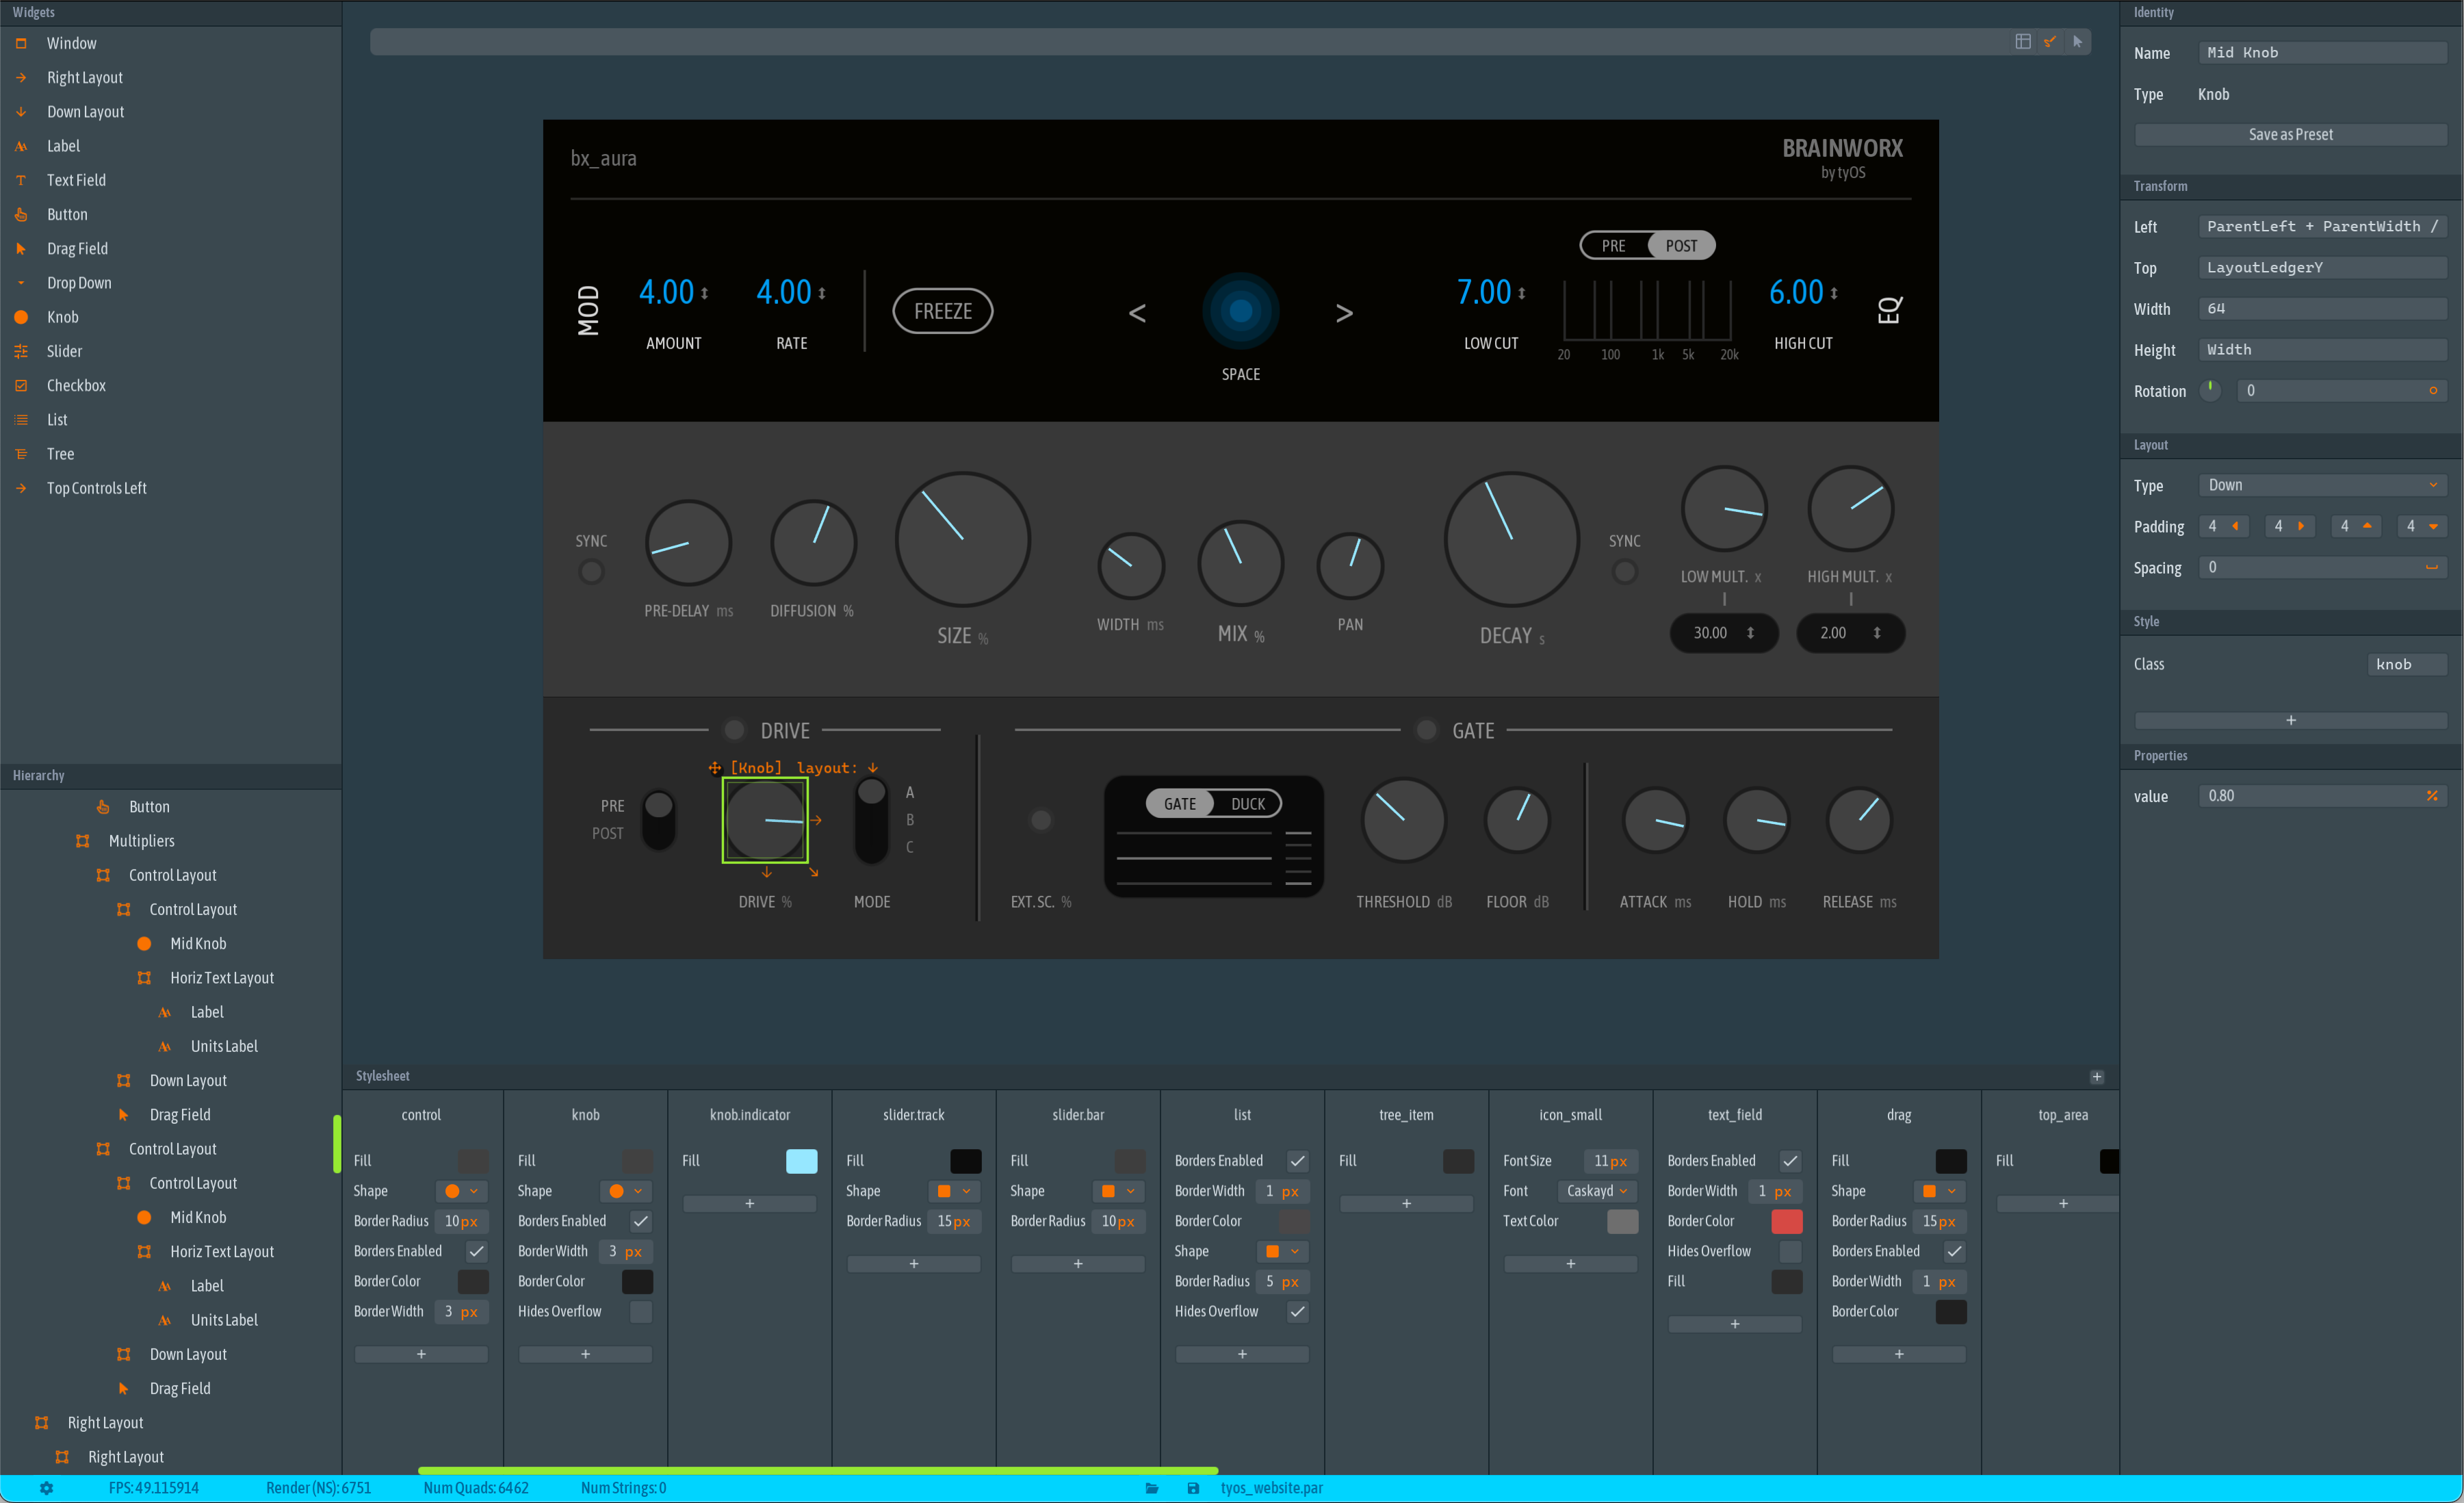
Task: Pick the Knob widget icon in Widgets palette
Action: (x=21, y=317)
